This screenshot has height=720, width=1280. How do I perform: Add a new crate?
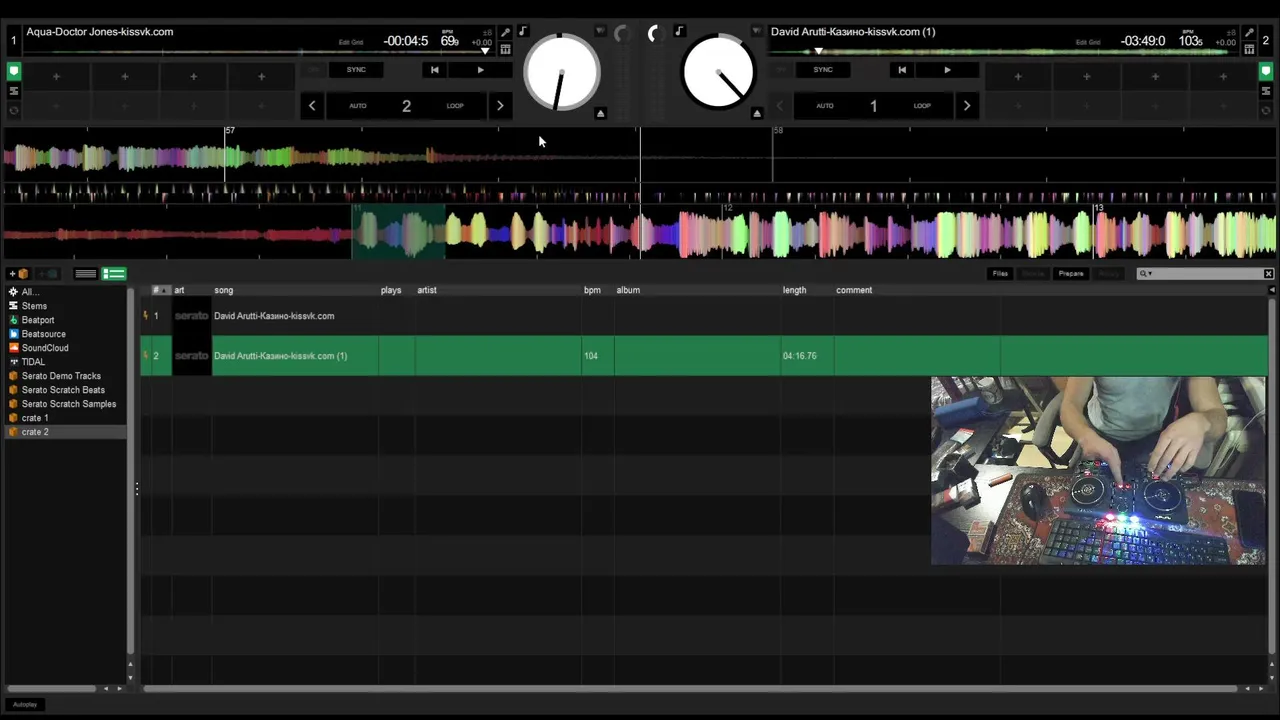(18, 274)
